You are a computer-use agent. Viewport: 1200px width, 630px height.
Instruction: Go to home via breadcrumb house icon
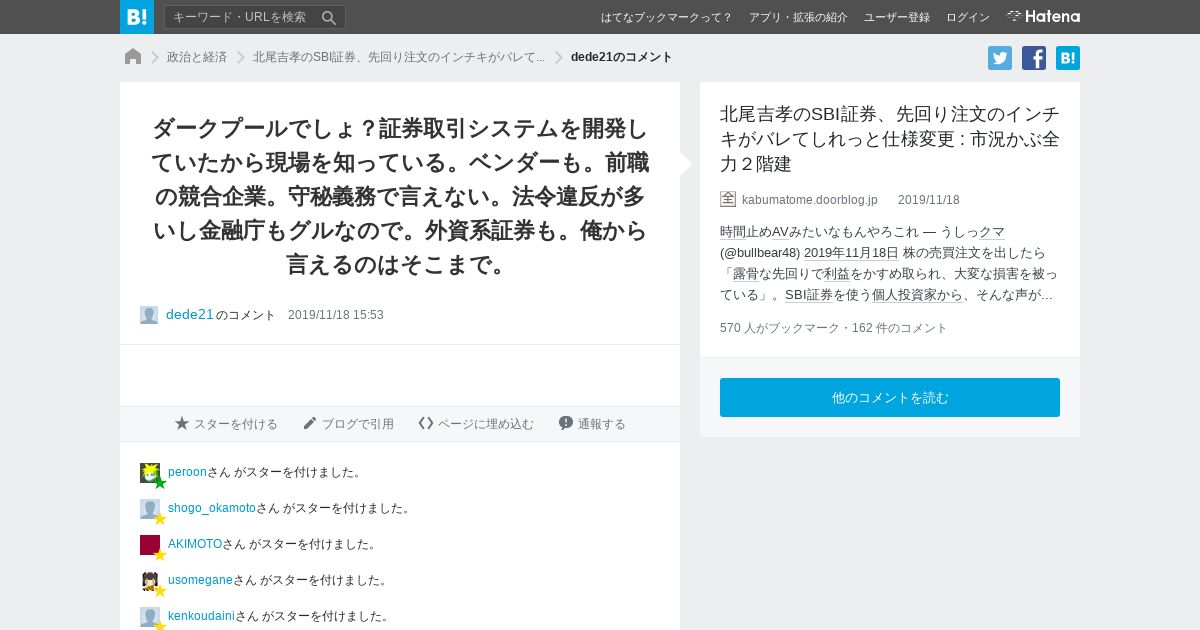133,57
